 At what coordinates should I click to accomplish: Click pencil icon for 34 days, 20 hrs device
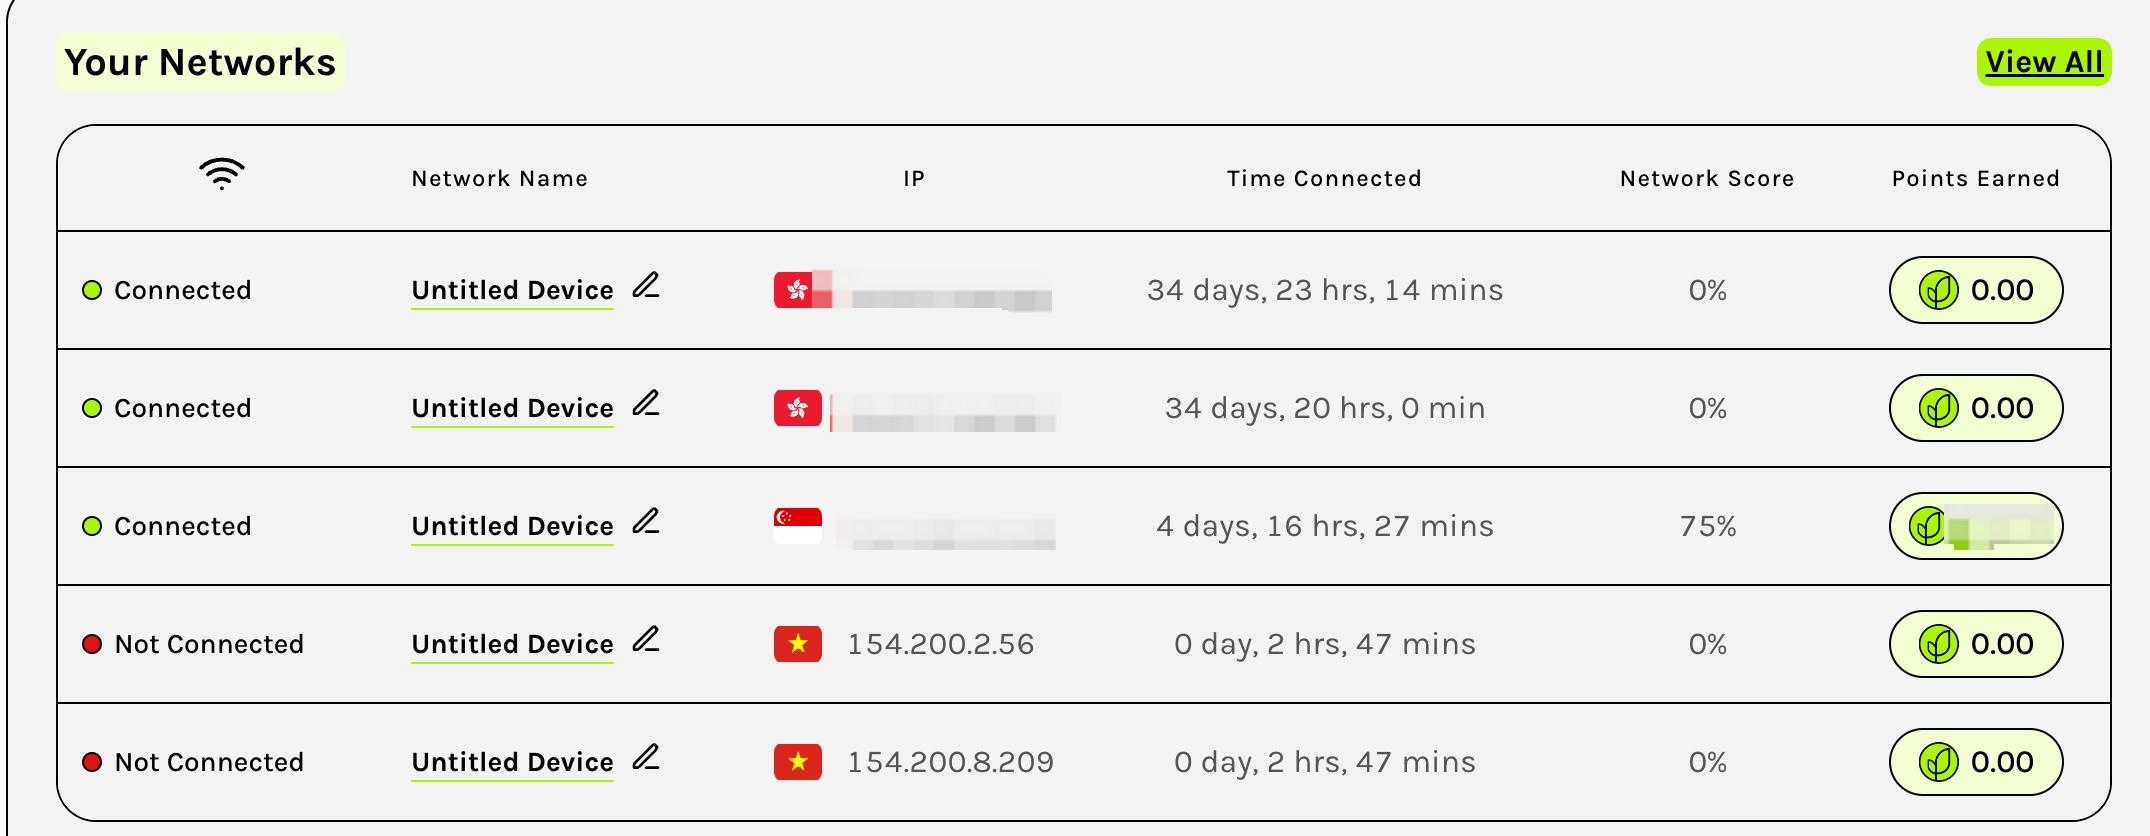pyautogui.click(x=646, y=404)
